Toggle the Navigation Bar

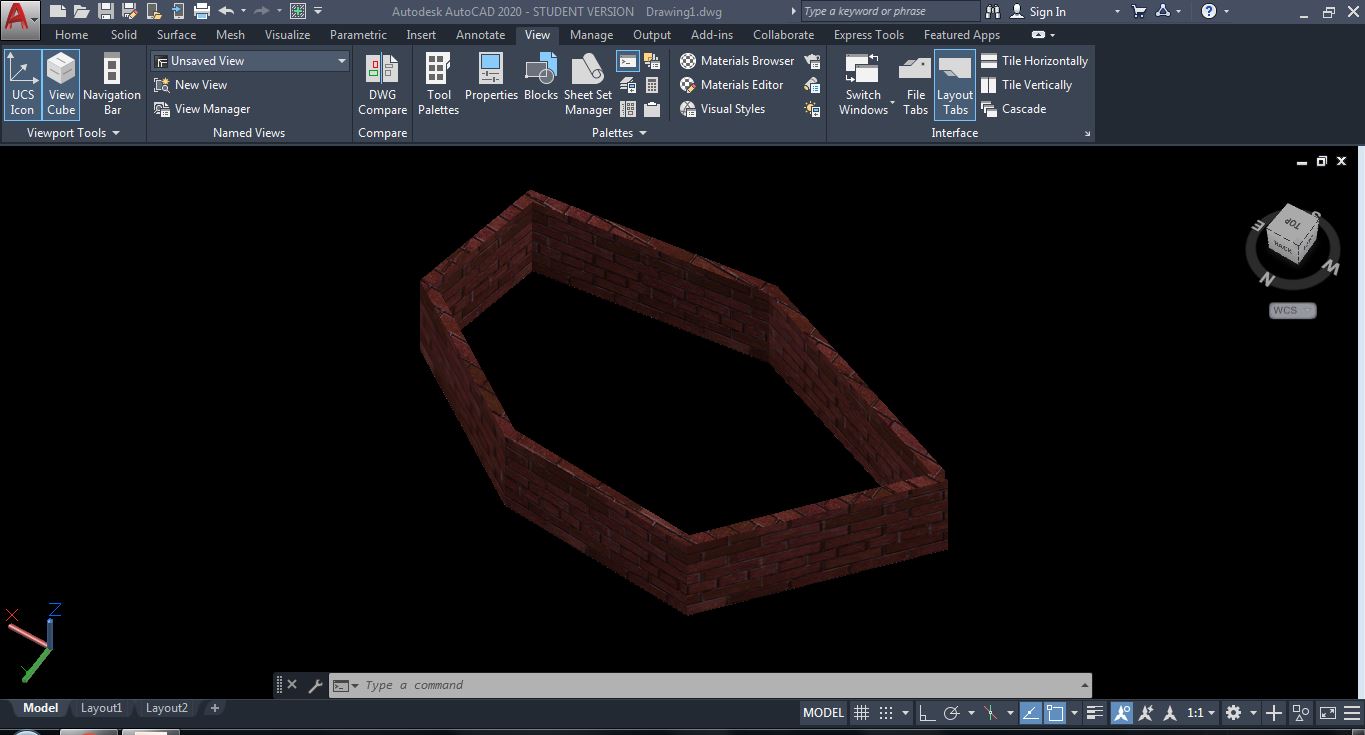coord(111,84)
